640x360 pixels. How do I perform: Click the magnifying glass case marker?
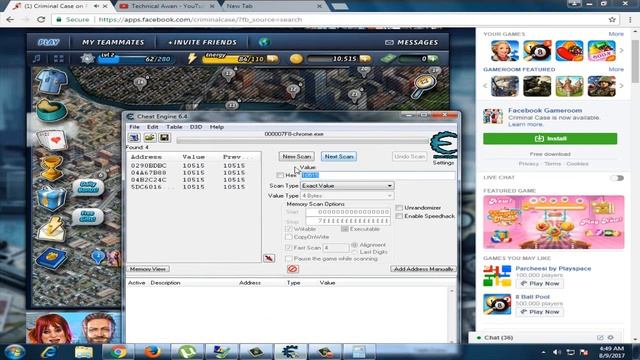click(424, 86)
